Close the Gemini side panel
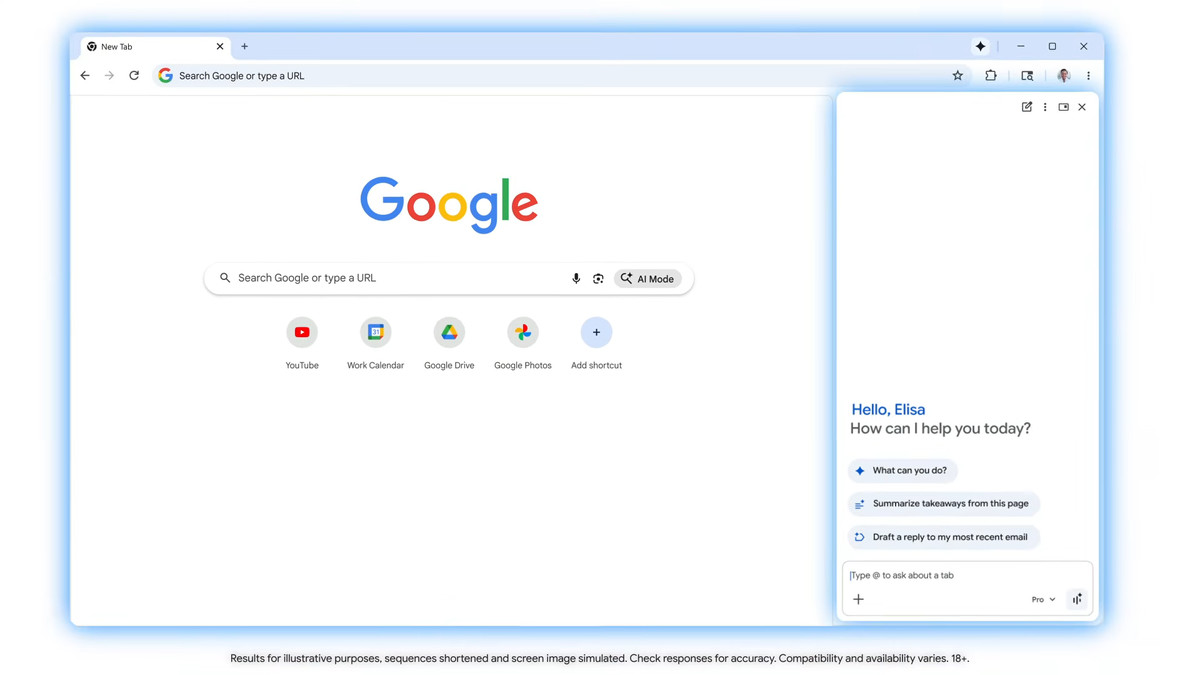This screenshot has height=675, width=1200. point(1082,107)
